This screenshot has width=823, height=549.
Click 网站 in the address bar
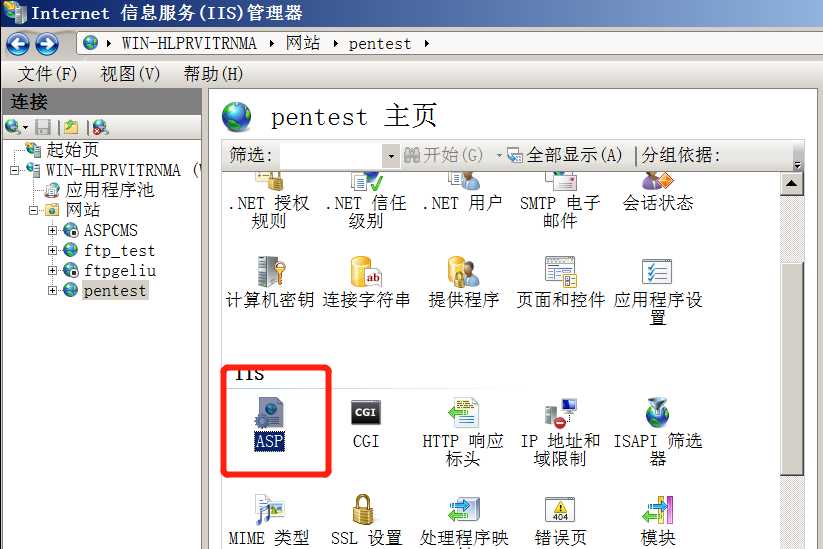click(x=303, y=44)
